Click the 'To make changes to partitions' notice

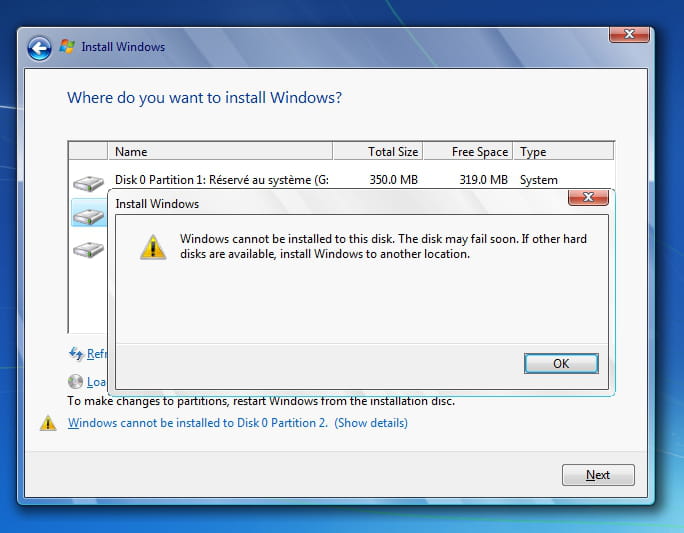261,401
